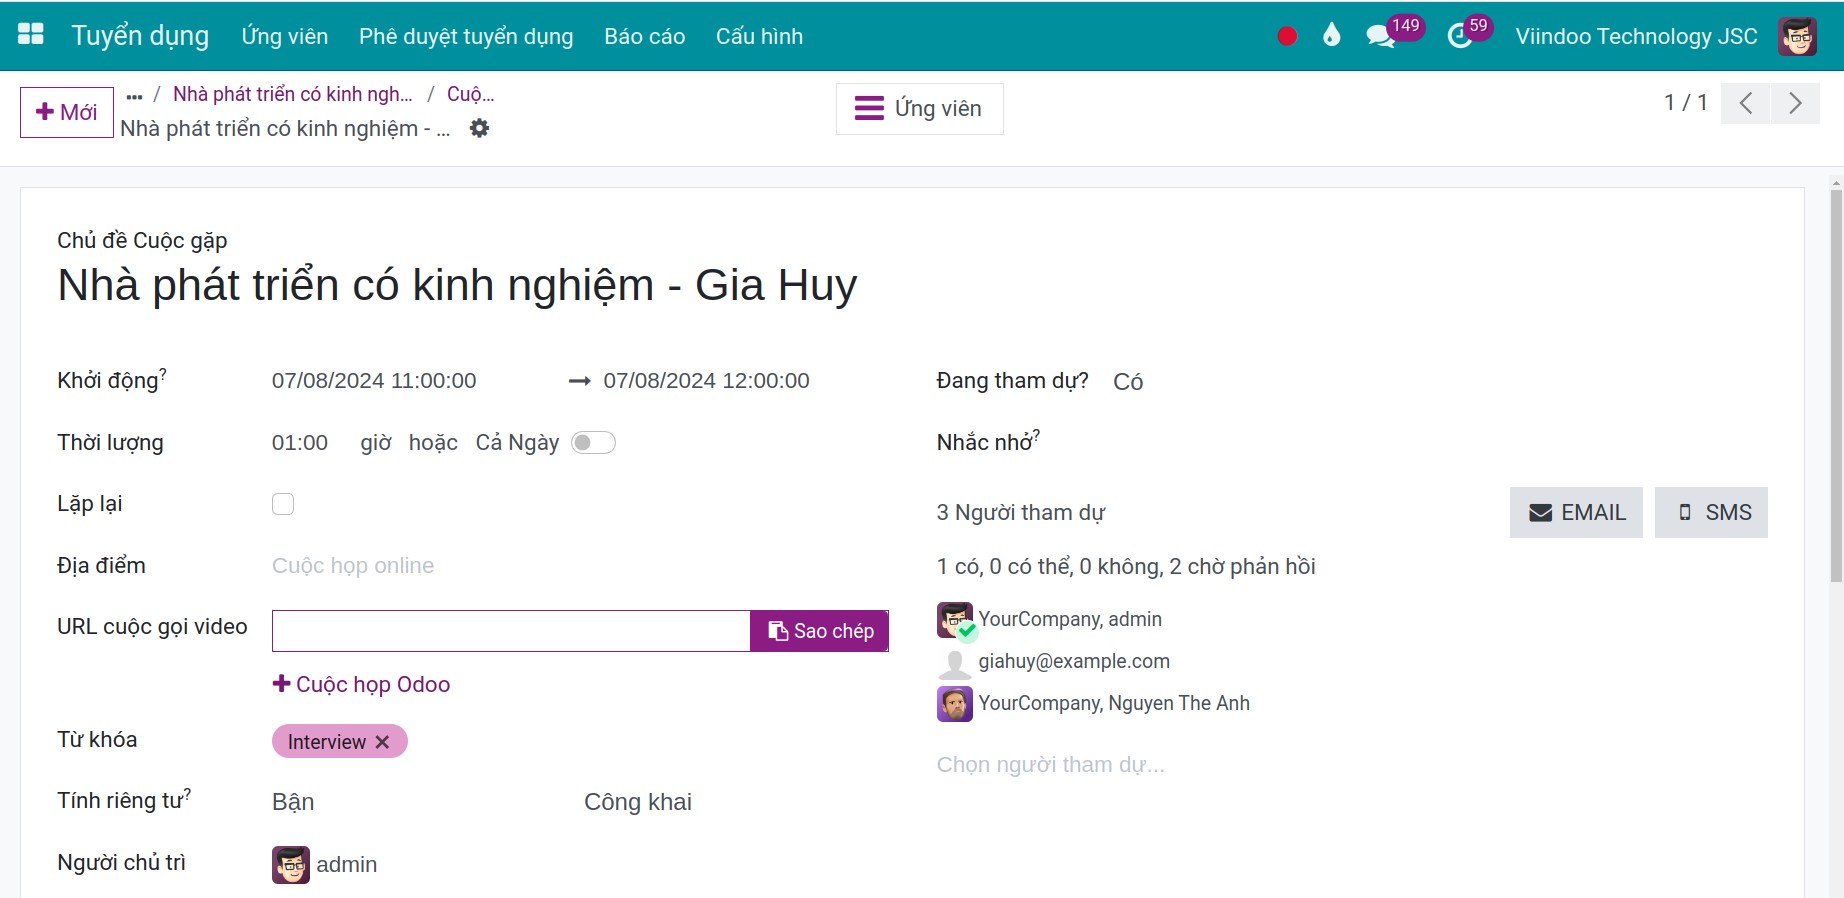The width and height of the screenshot is (1844, 898).
Task: Check the Lặp lại recurrence checkbox
Action: (x=283, y=504)
